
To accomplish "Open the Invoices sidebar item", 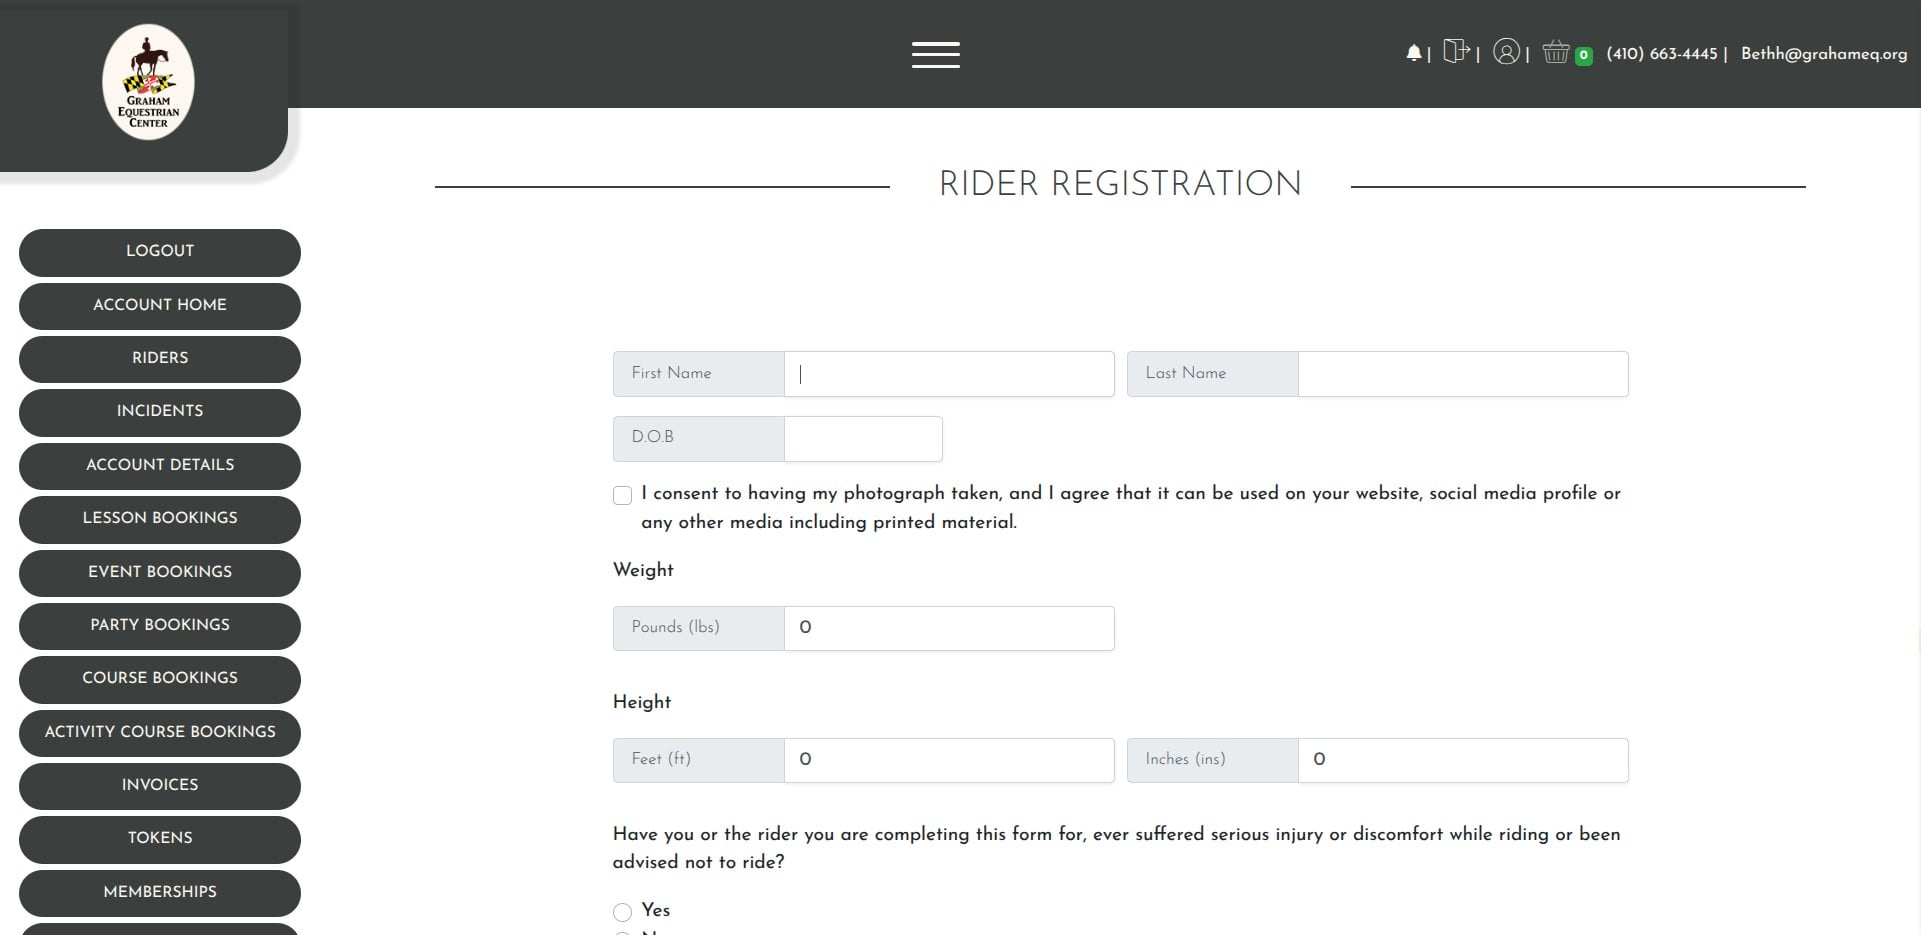I will click(x=160, y=785).
